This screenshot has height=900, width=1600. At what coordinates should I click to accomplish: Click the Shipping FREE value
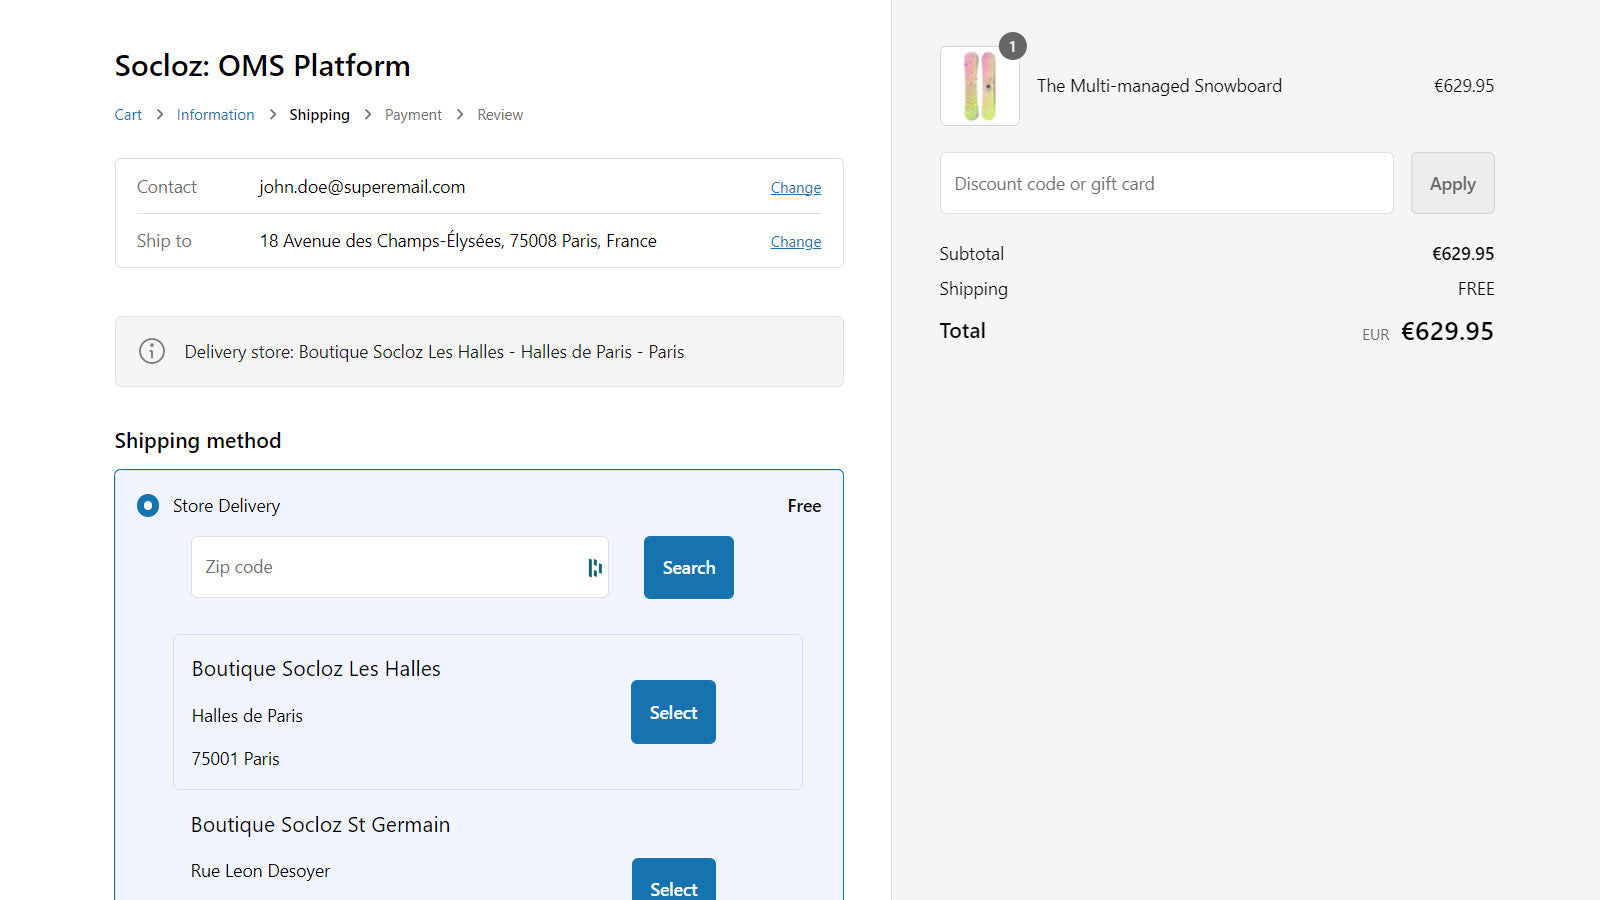[x=1476, y=289]
